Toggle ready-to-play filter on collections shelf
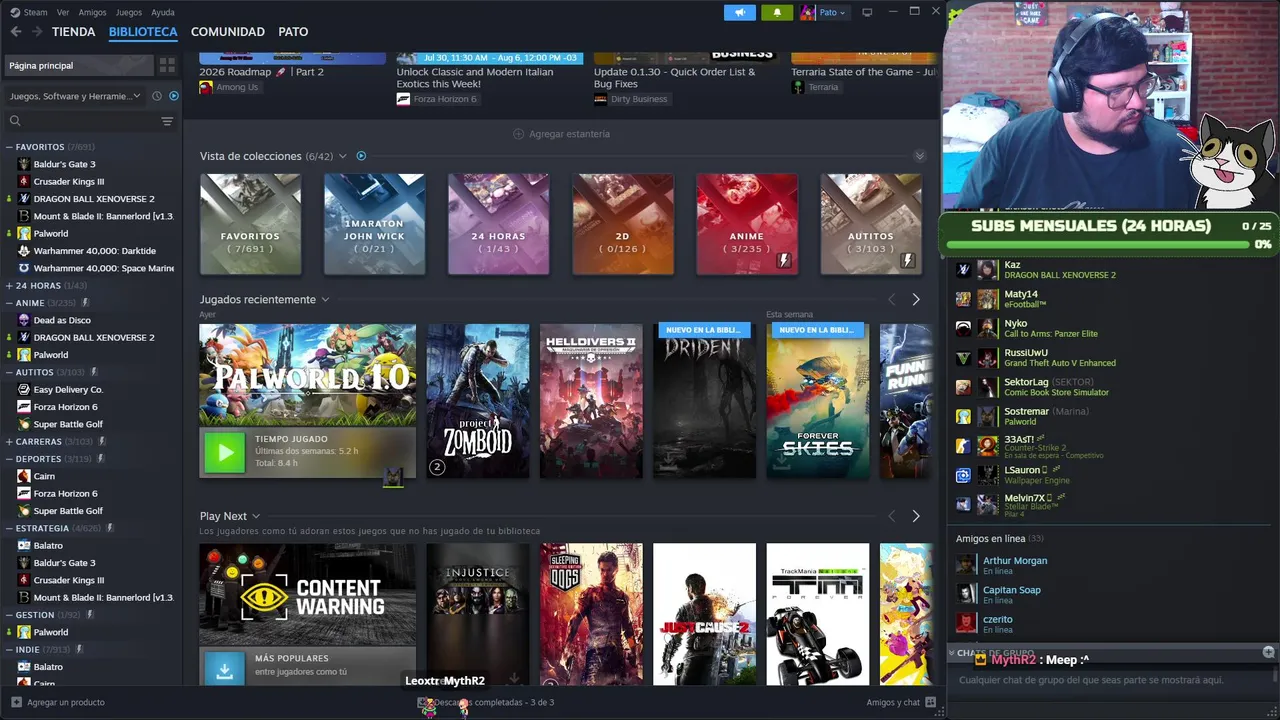 361,156
